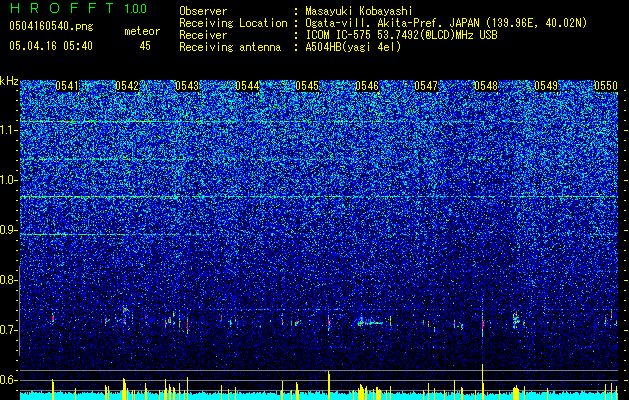629x400 pixels.
Task: Click the HROFFT program title
Action: point(62,8)
